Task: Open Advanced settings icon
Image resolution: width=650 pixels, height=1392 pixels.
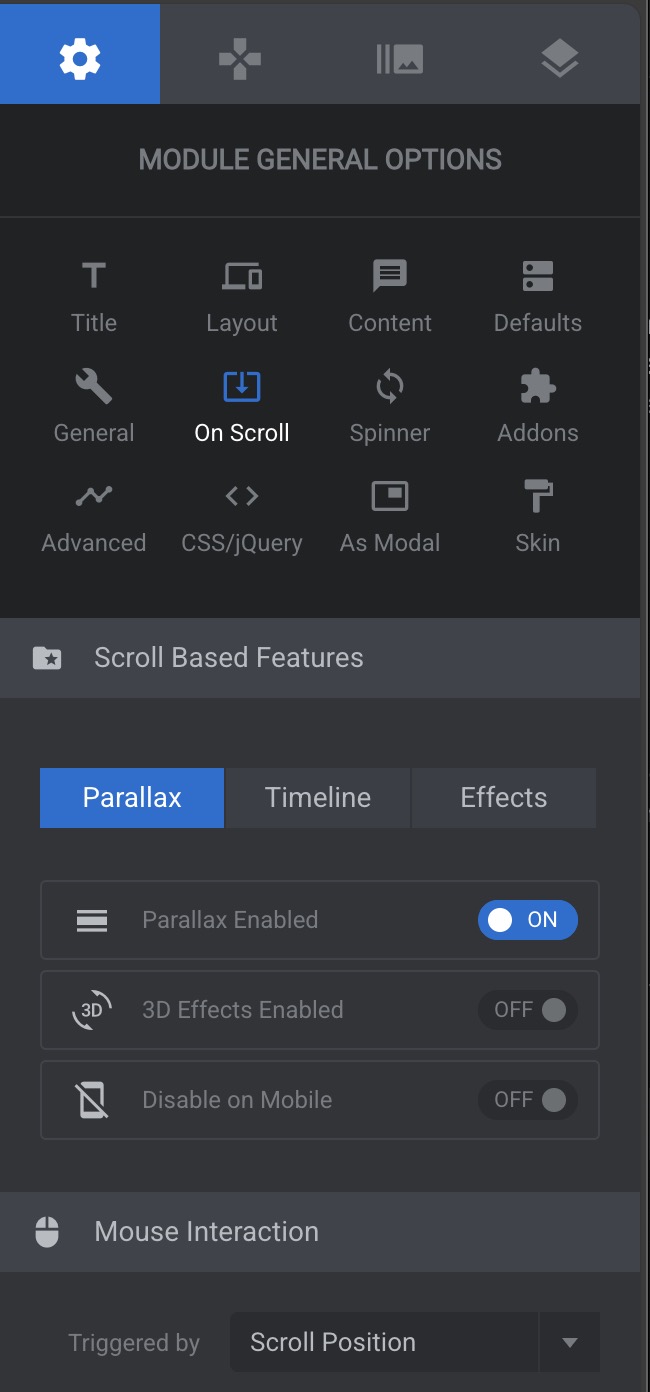Action: (x=94, y=496)
